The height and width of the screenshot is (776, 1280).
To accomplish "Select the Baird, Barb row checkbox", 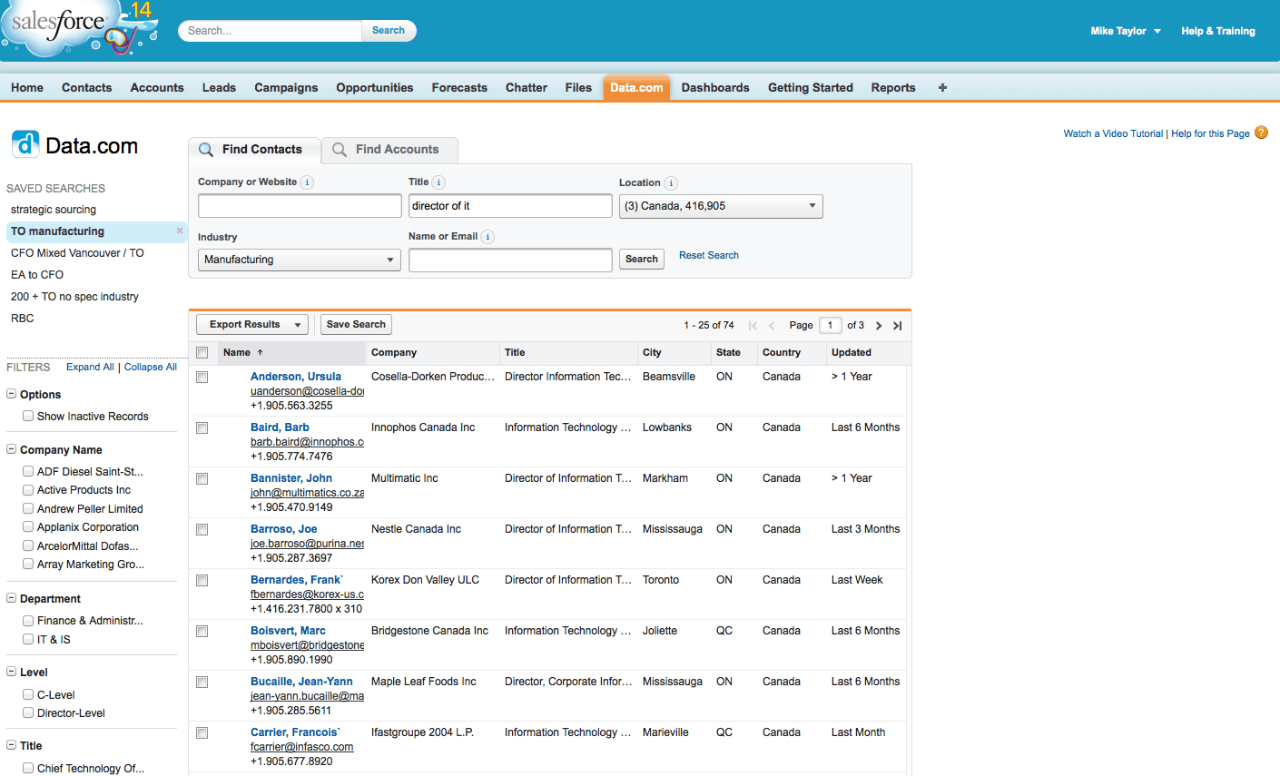I will tap(202, 428).
